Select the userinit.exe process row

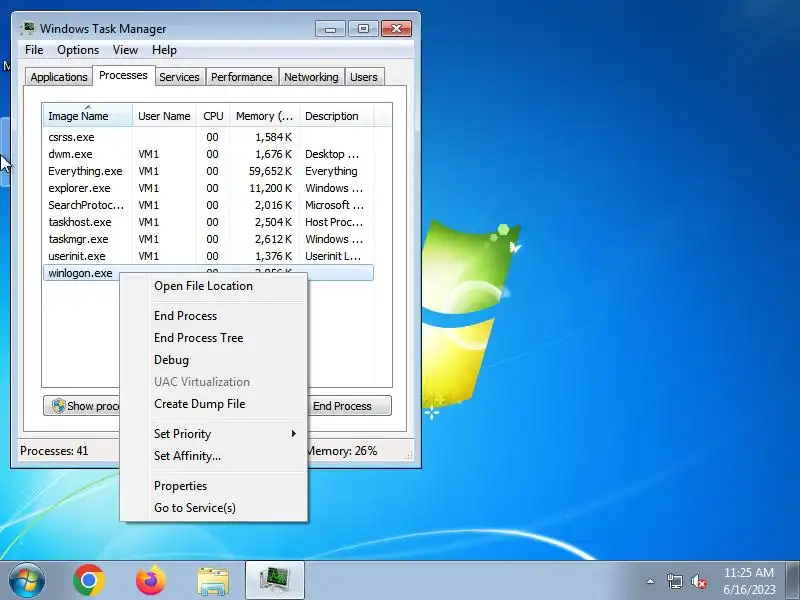[x=208, y=256]
